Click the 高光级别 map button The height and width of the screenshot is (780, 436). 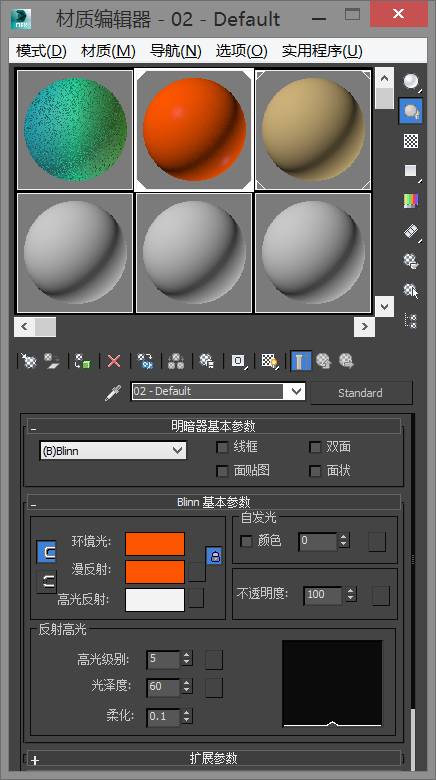pyautogui.click(x=214, y=660)
